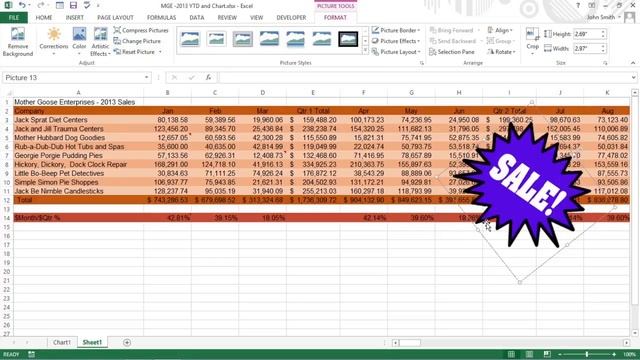This screenshot has height=360, width=640.
Task: Apply the first picture style thumbnail
Action: coord(190,39)
